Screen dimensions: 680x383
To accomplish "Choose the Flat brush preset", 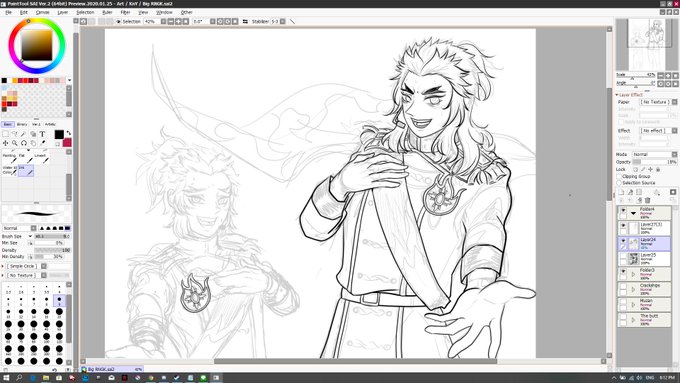I will click(x=26, y=158).
